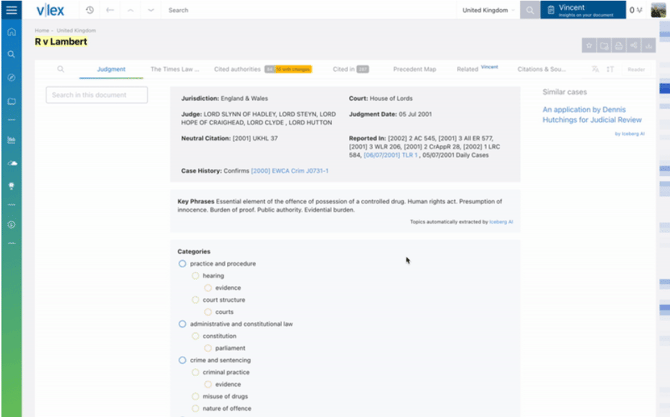Jump to next result with down chevron

tap(151, 10)
